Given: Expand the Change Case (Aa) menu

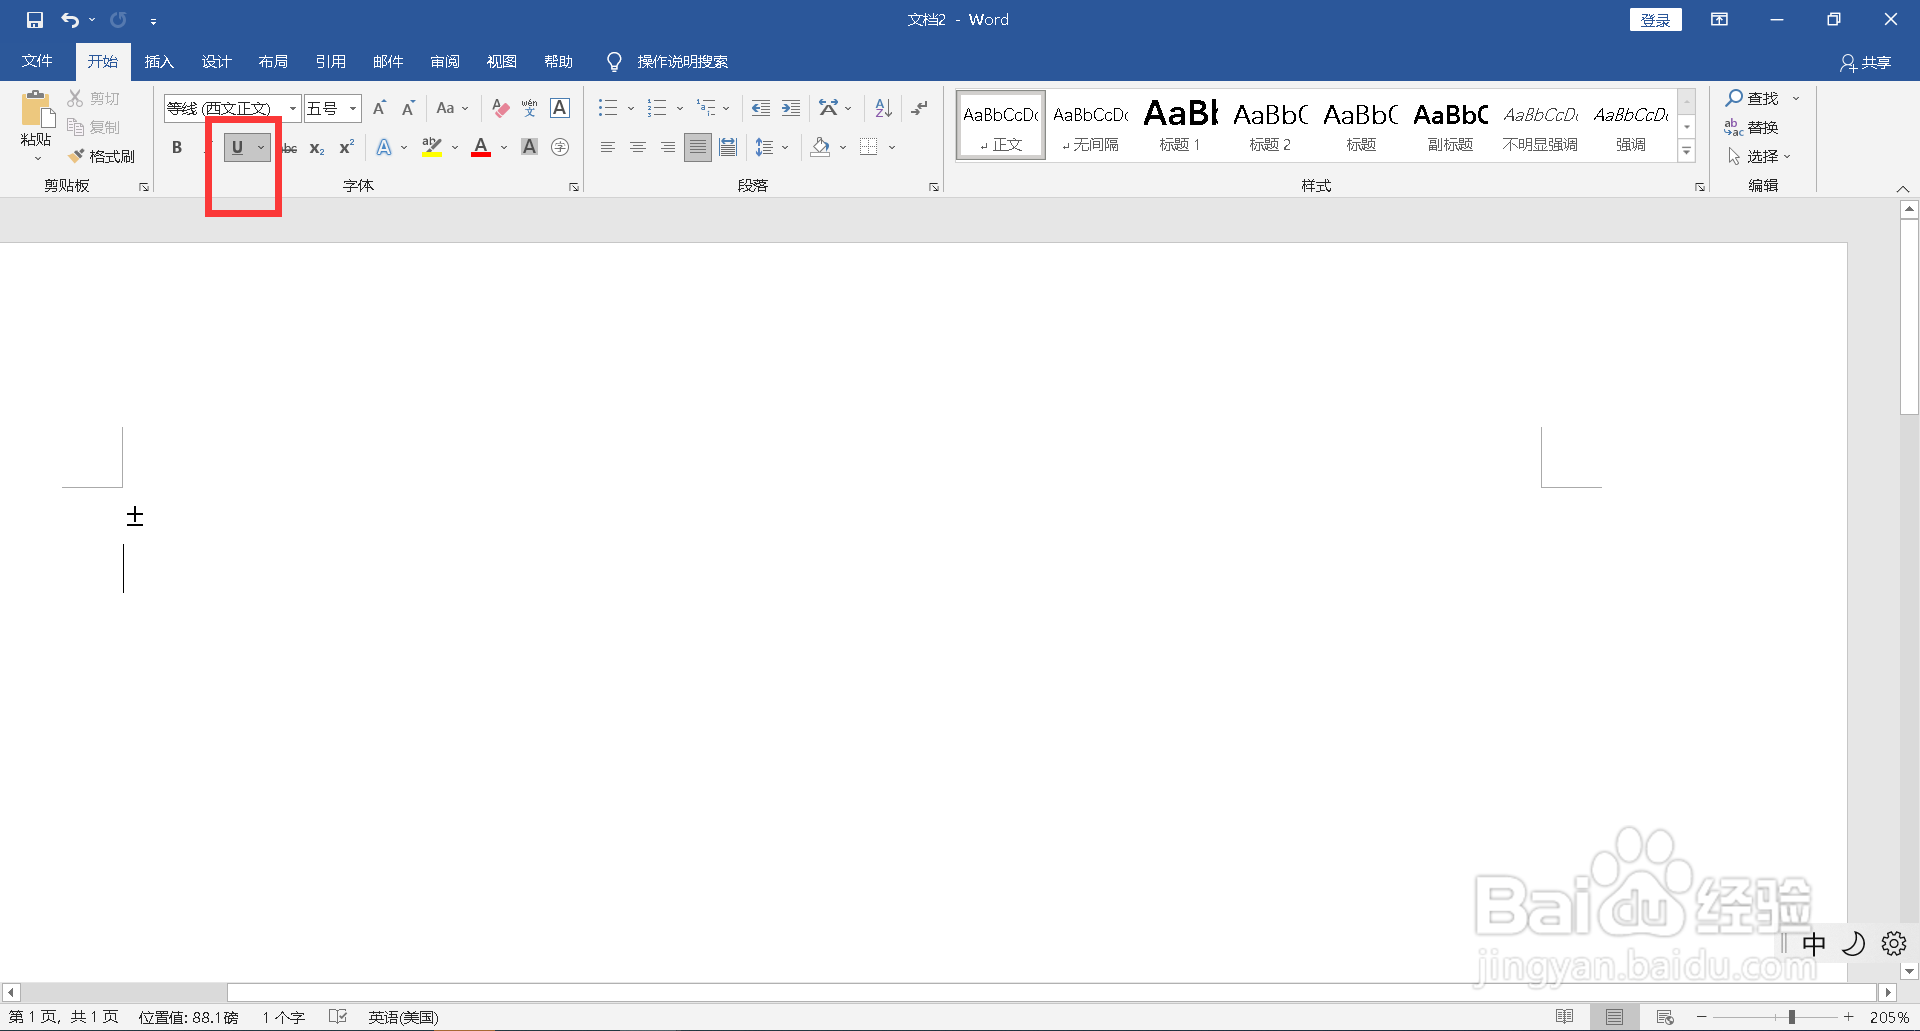Looking at the screenshot, I should click(x=452, y=108).
